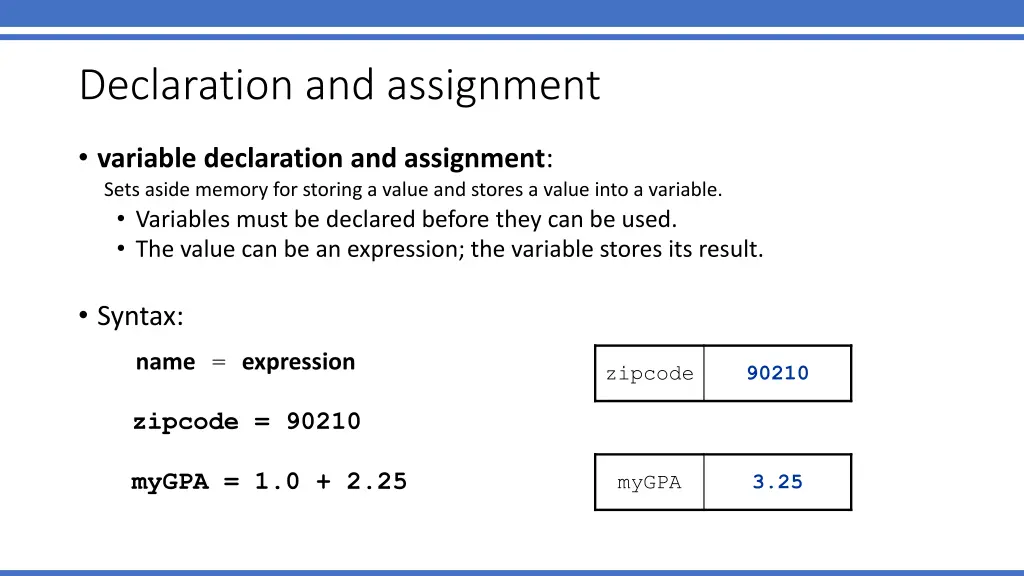Click the 'zipcode' label cell in table
1024x576 pixels.
[x=650, y=374]
